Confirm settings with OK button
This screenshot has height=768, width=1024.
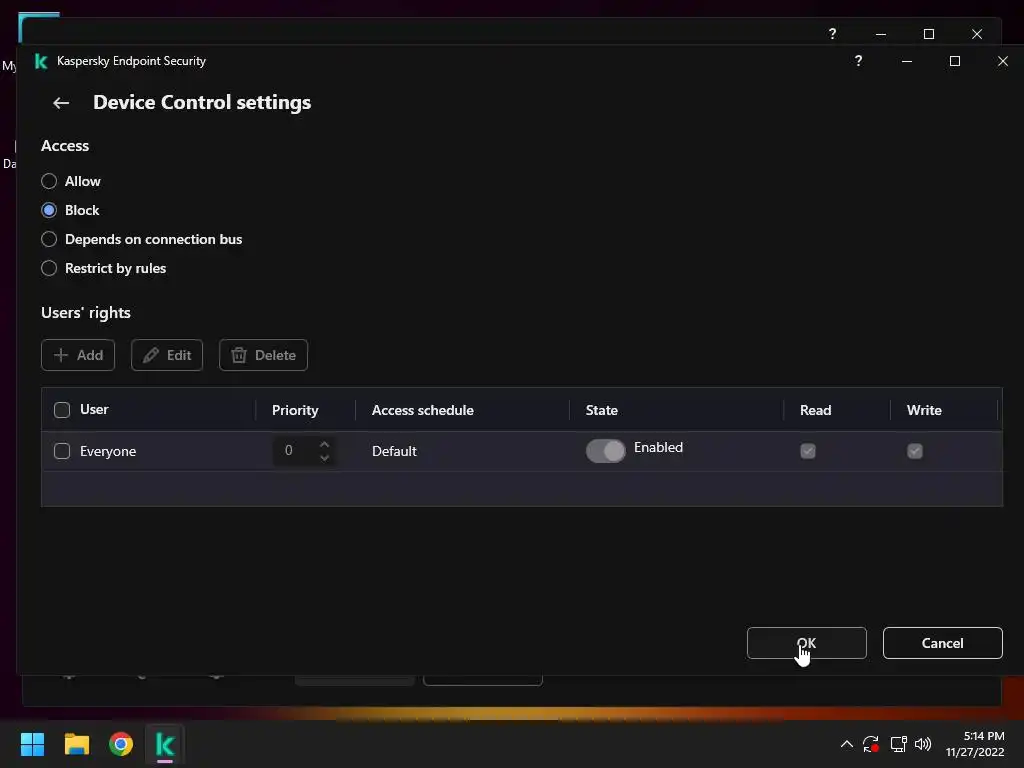(x=807, y=643)
